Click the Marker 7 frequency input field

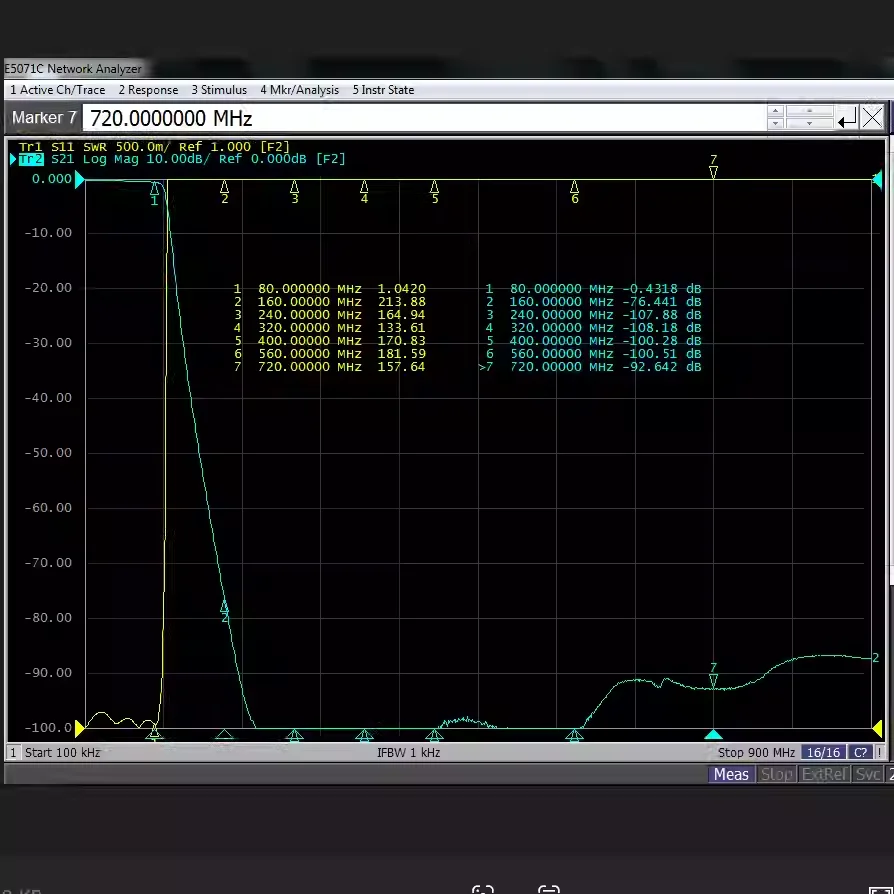pyautogui.click(x=424, y=119)
